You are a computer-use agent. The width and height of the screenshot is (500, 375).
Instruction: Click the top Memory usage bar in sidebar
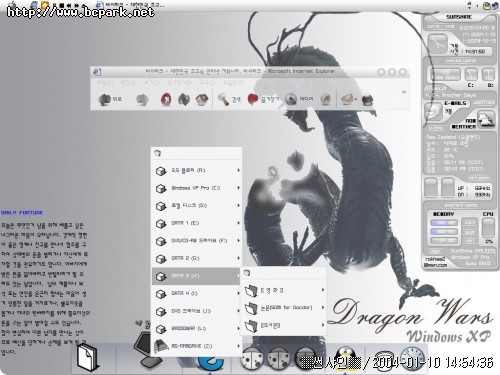[x=444, y=222]
